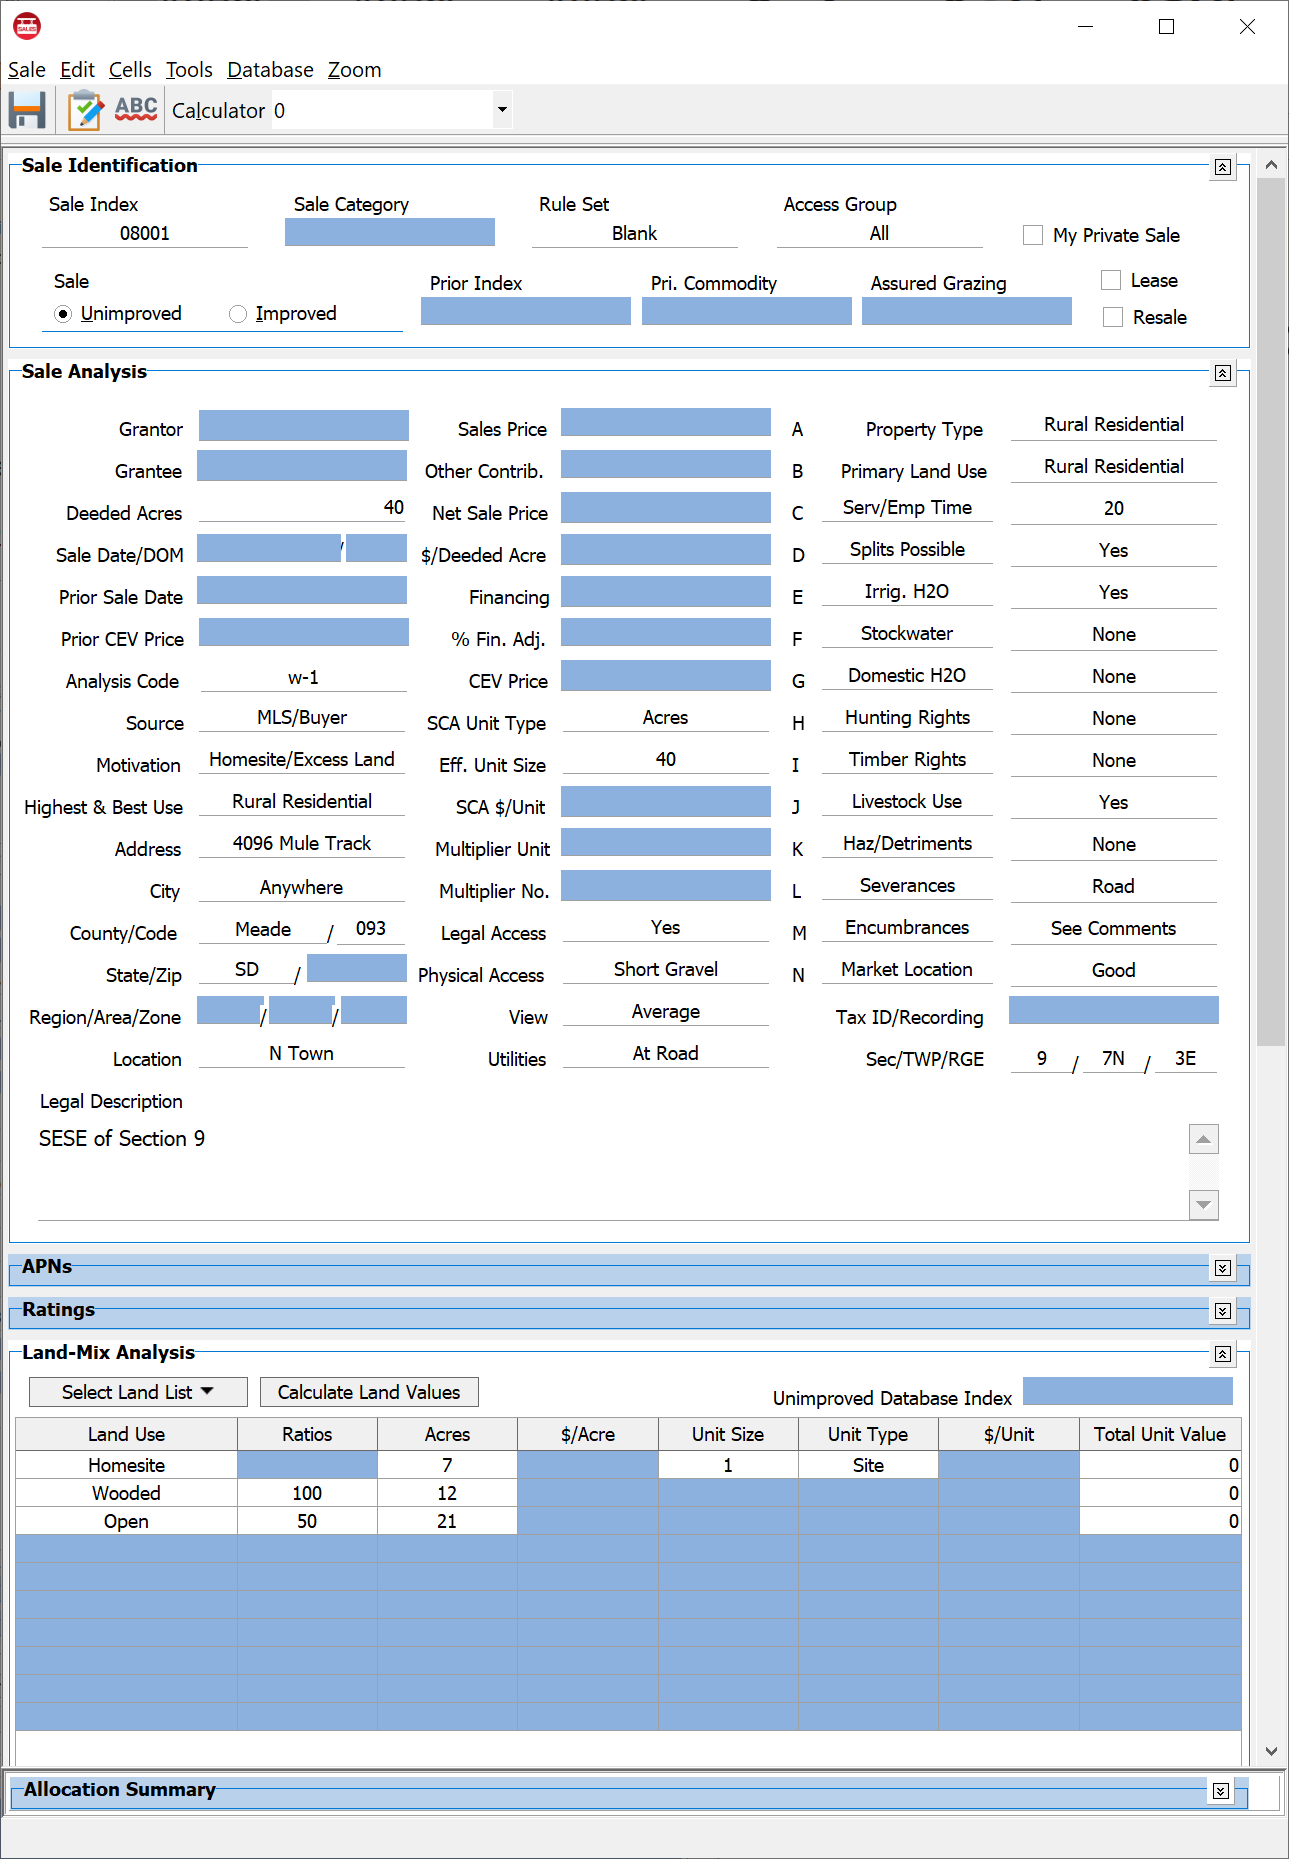Collapse the Sale Analysis section
Screen dimensions: 1289x1859
[x=1222, y=373]
